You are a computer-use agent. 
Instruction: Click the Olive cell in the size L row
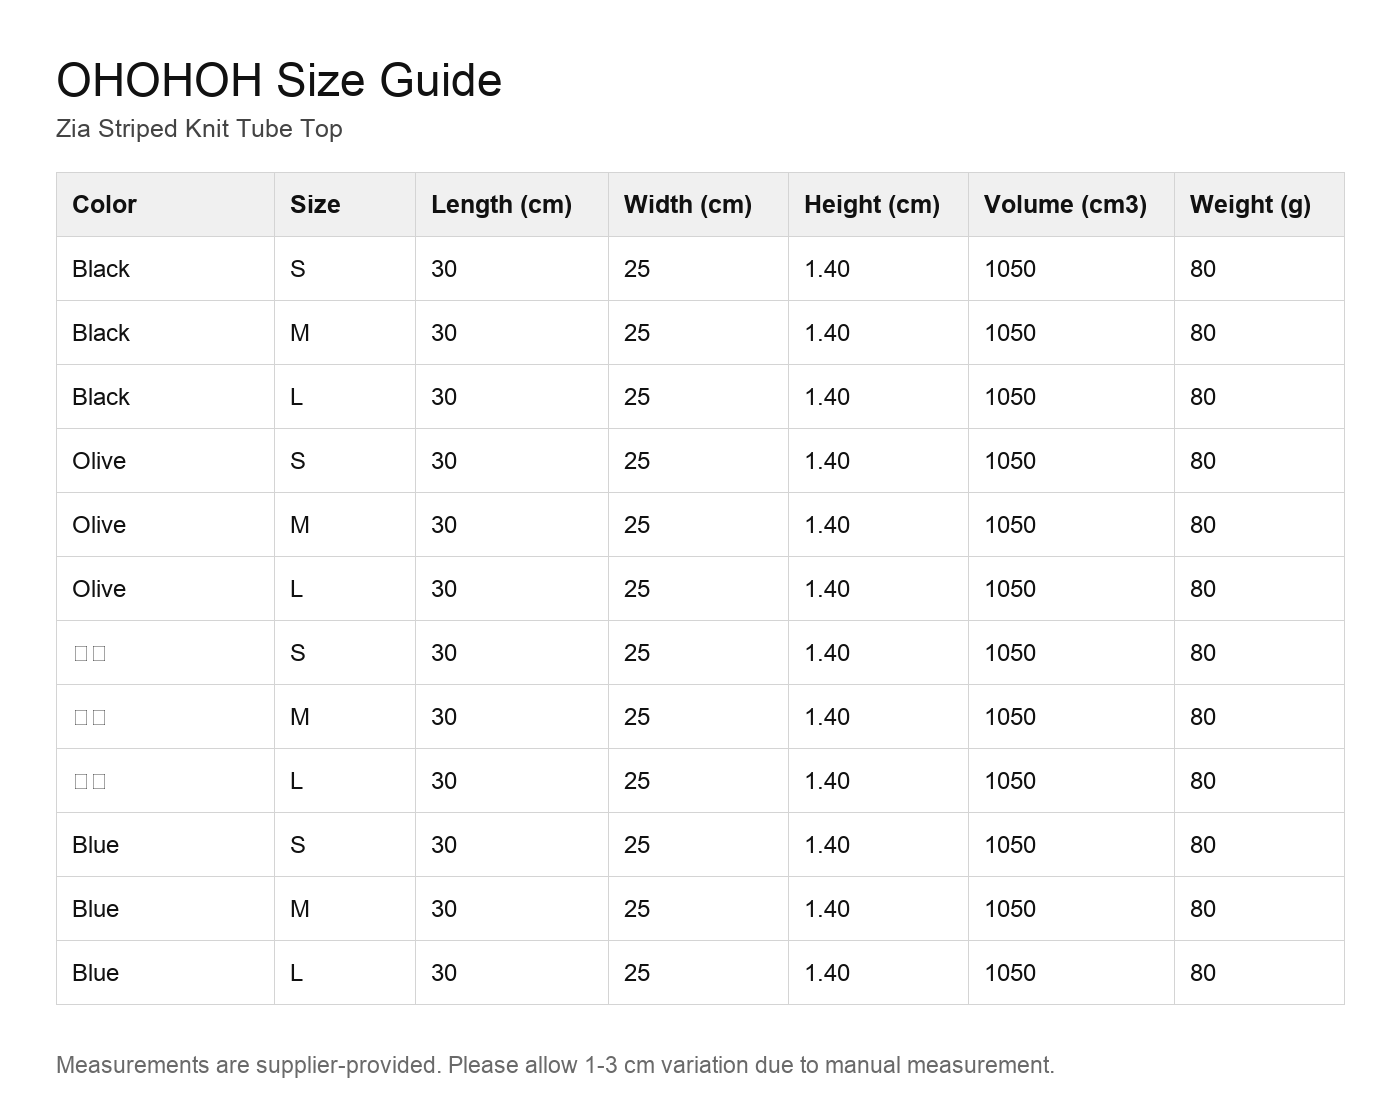pyautogui.click(x=165, y=589)
